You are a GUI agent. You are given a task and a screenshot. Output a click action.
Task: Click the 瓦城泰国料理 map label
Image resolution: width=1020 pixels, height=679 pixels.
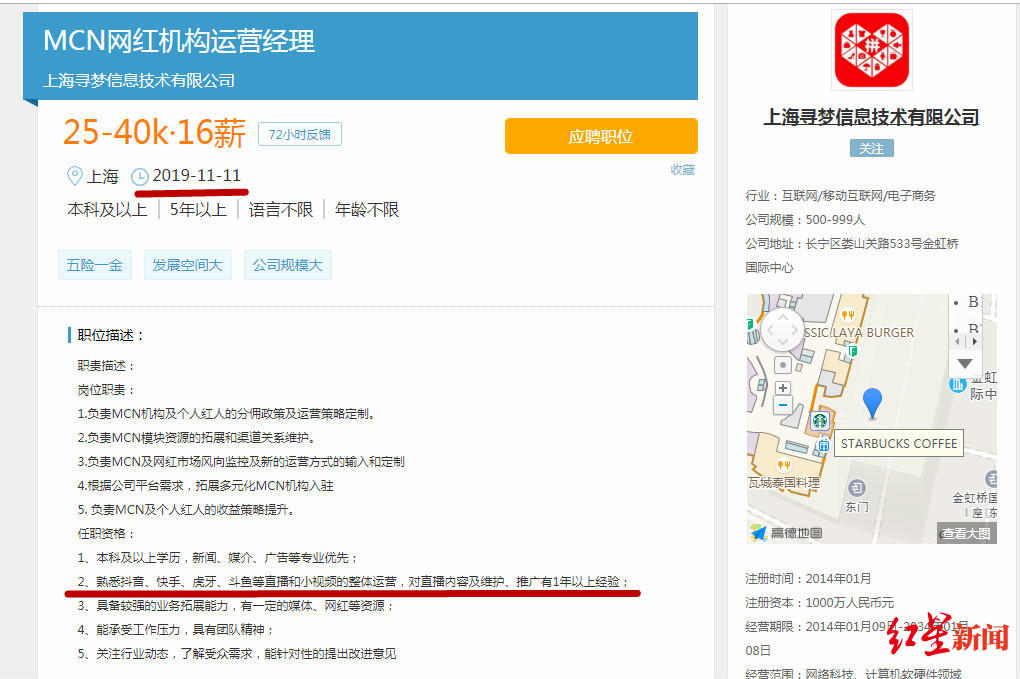784,483
